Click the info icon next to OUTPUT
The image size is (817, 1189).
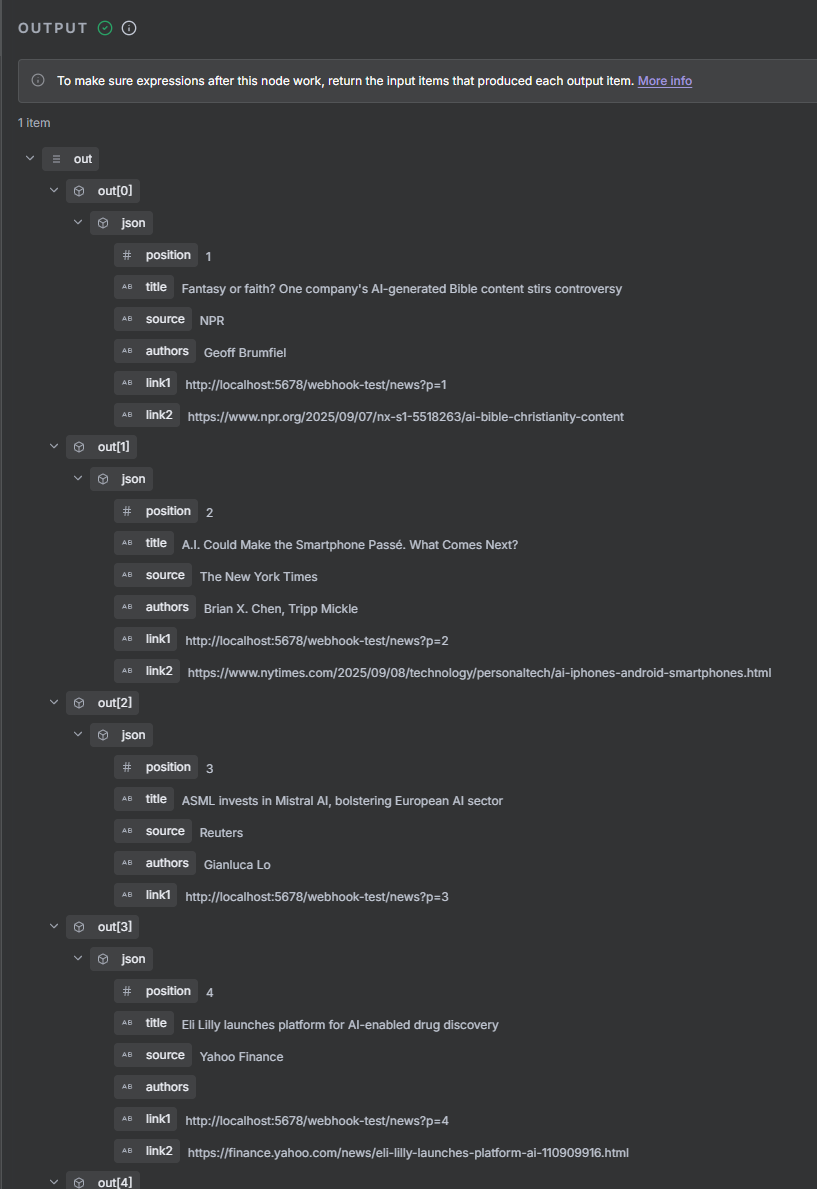pos(129,28)
